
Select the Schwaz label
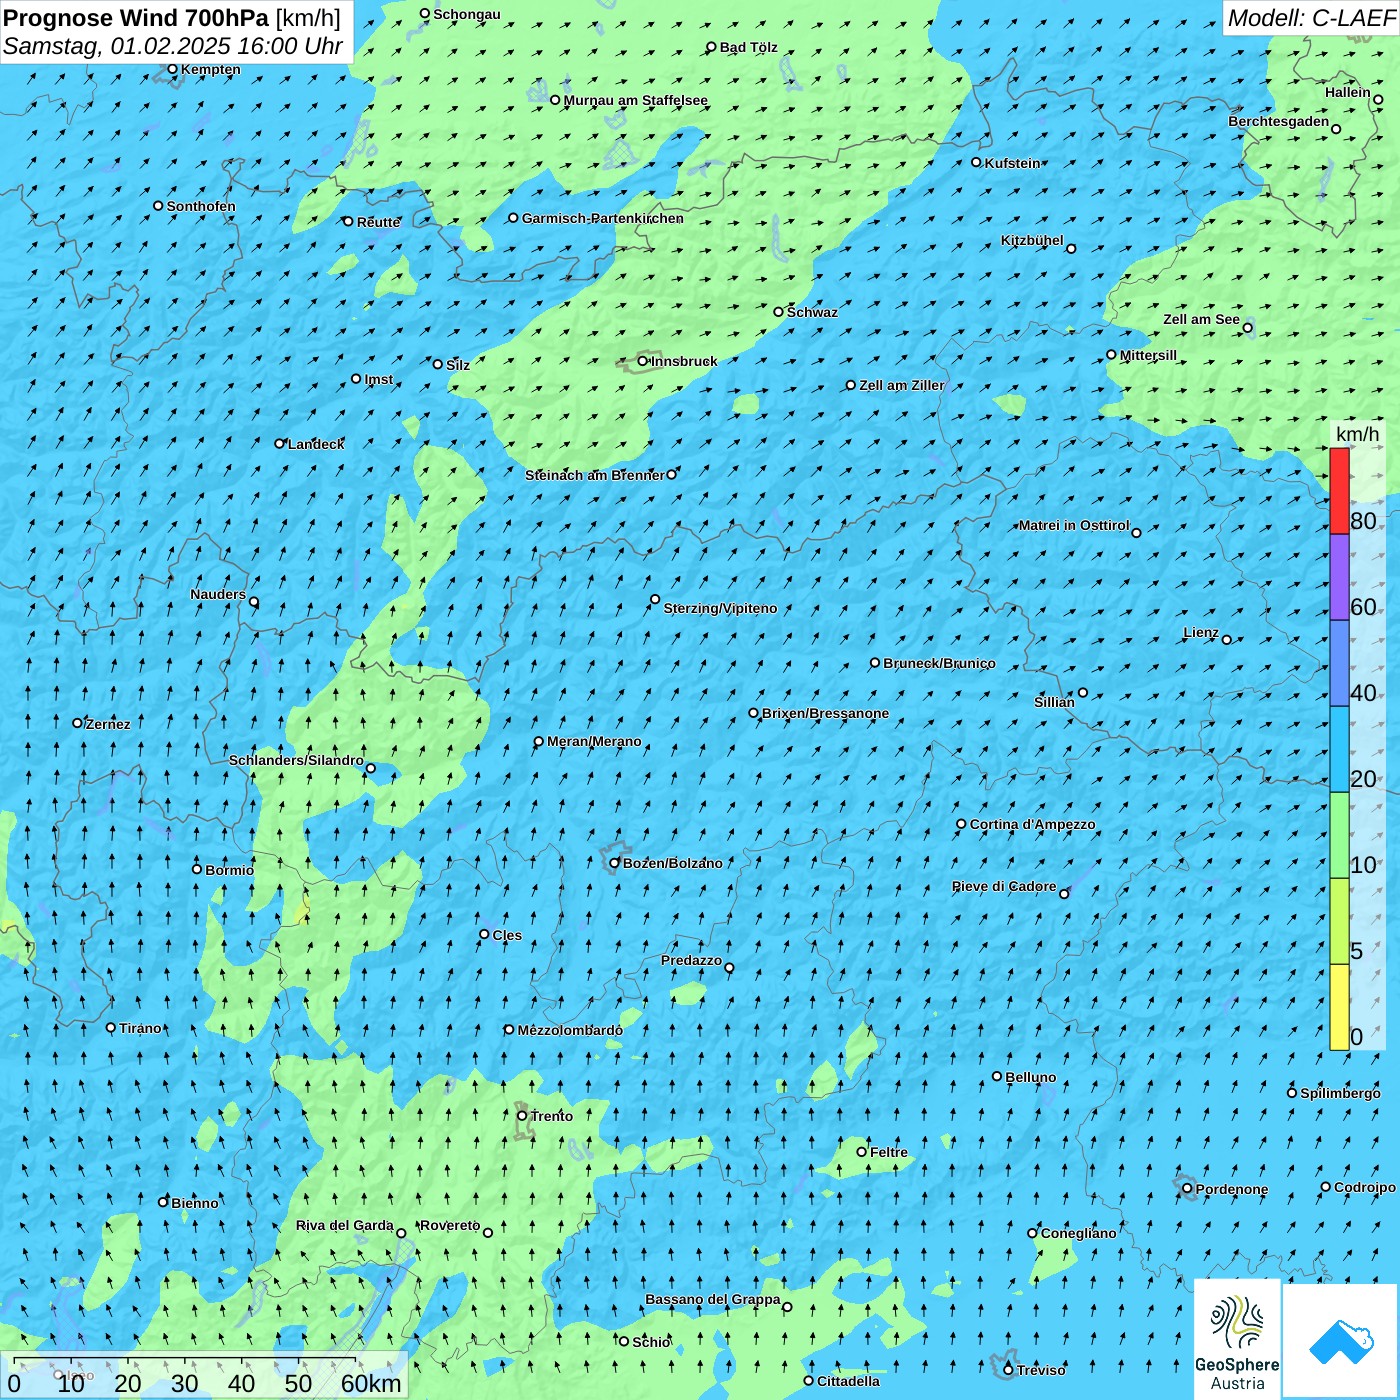(812, 312)
